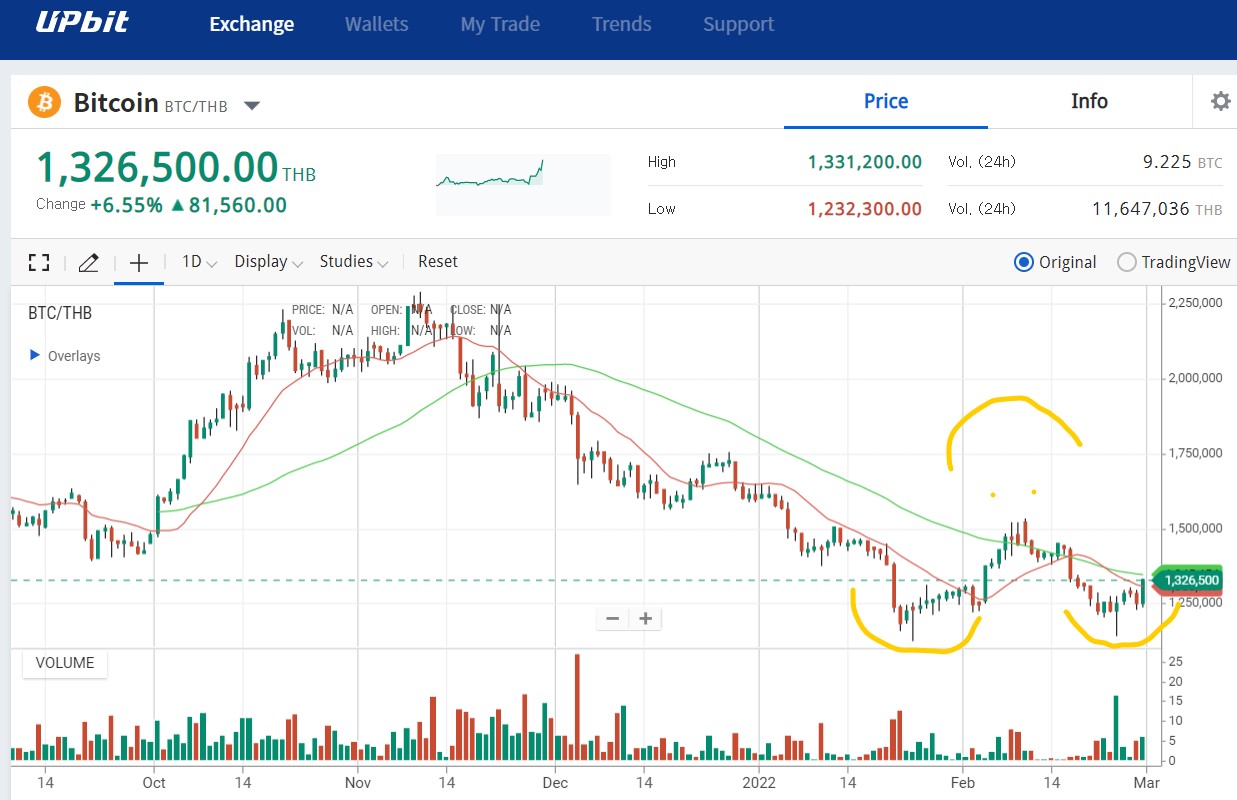Open the Studies dropdown
The width and height of the screenshot is (1237, 800).
[x=353, y=262]
